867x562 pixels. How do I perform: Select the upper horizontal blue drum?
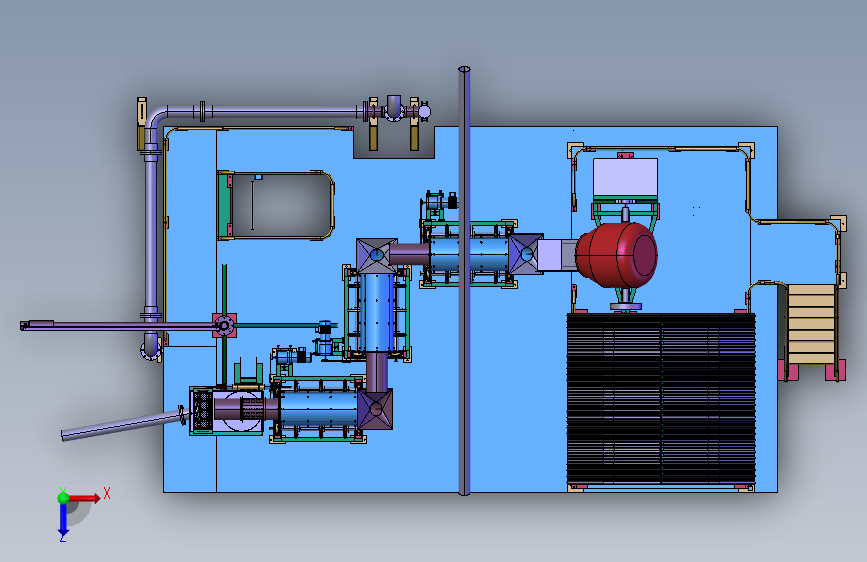tap(469, 254)
